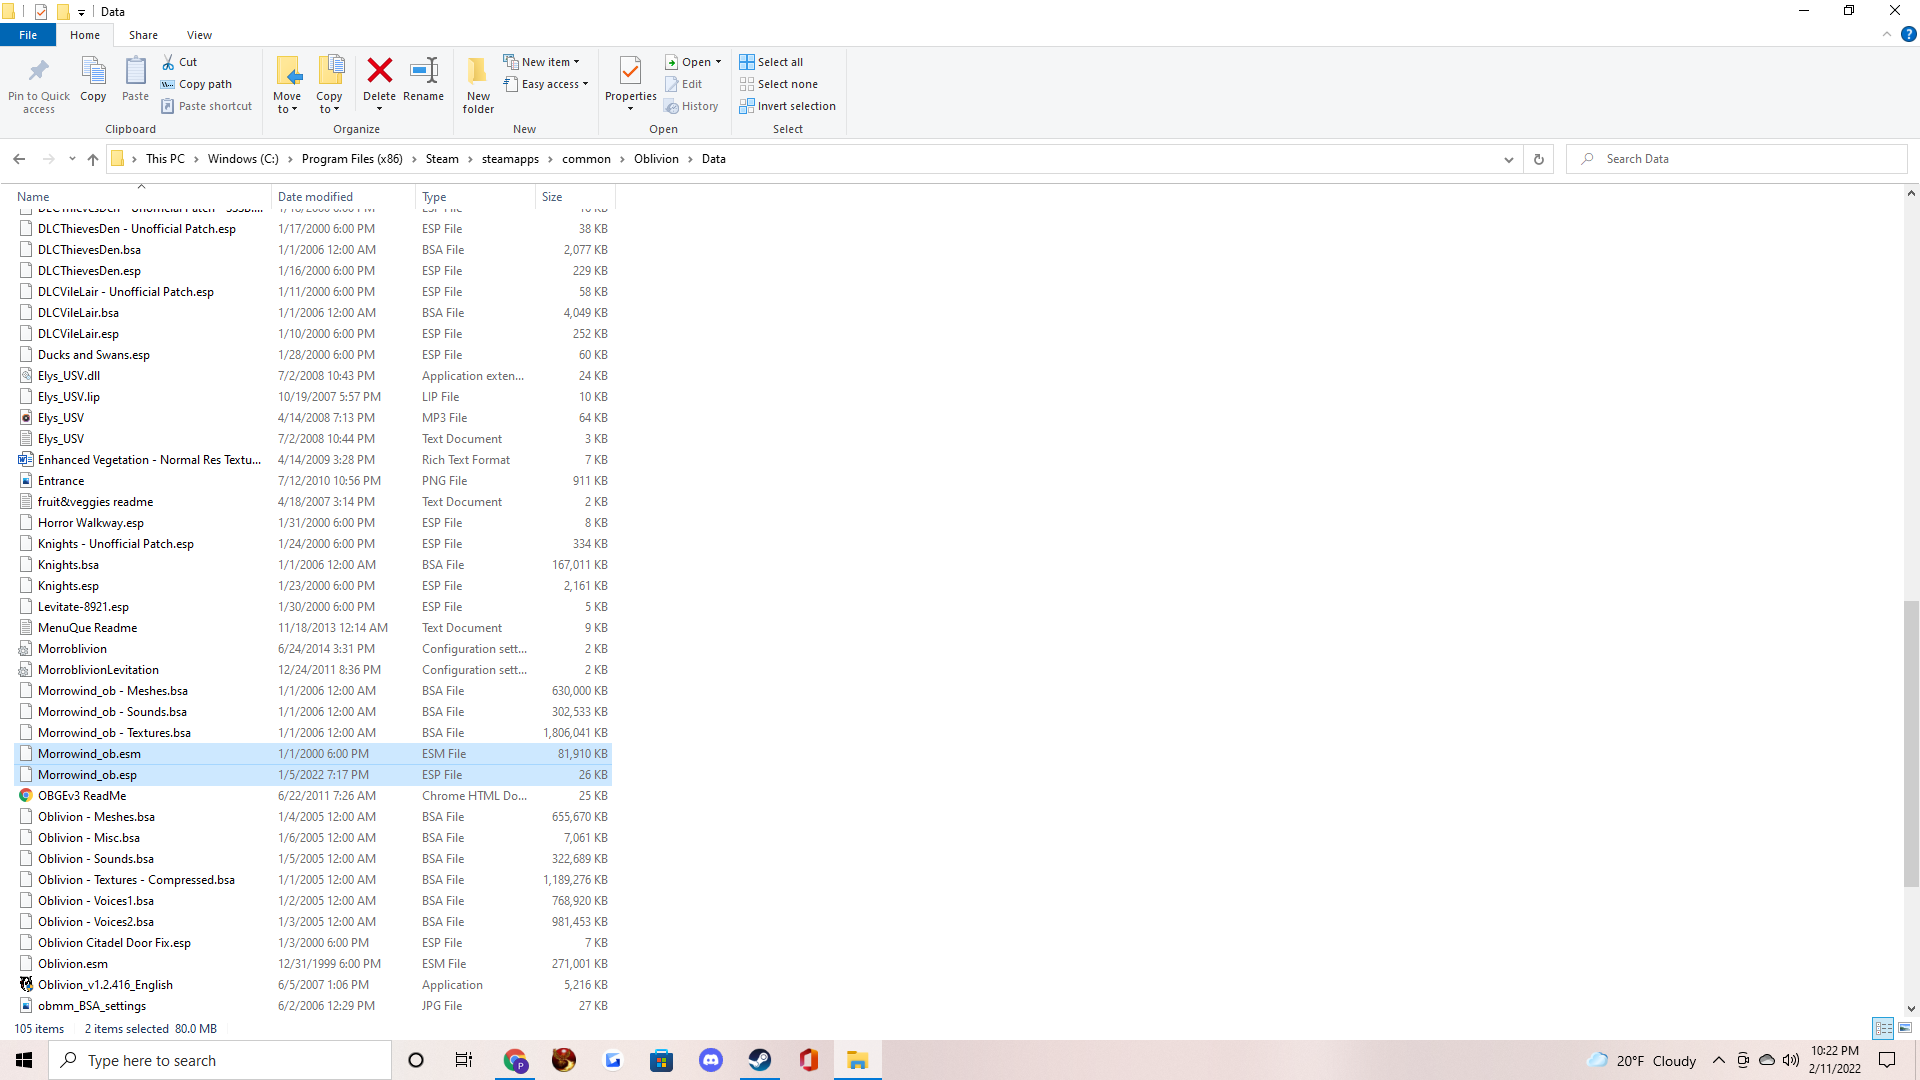Open the File menu
The width and height of the screenshot is (1920, 1080).
click(28, 35)
